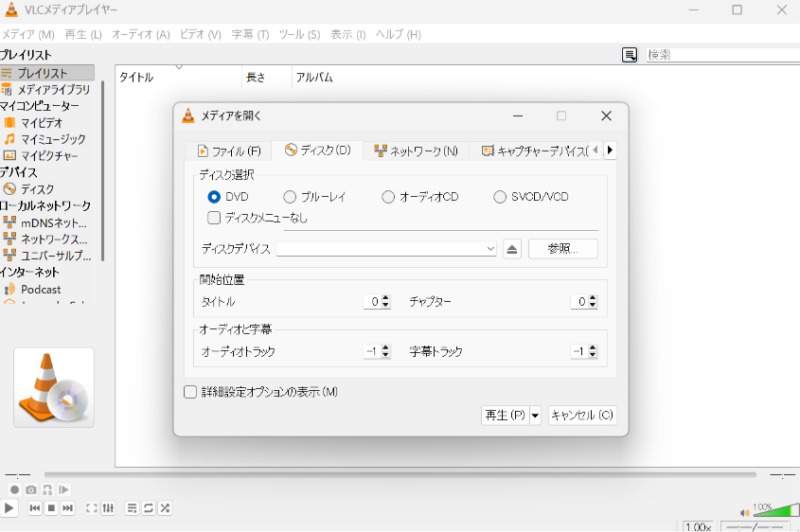
Task: Select マイビデオ in the sidebar
Action: tap(47, 123)
